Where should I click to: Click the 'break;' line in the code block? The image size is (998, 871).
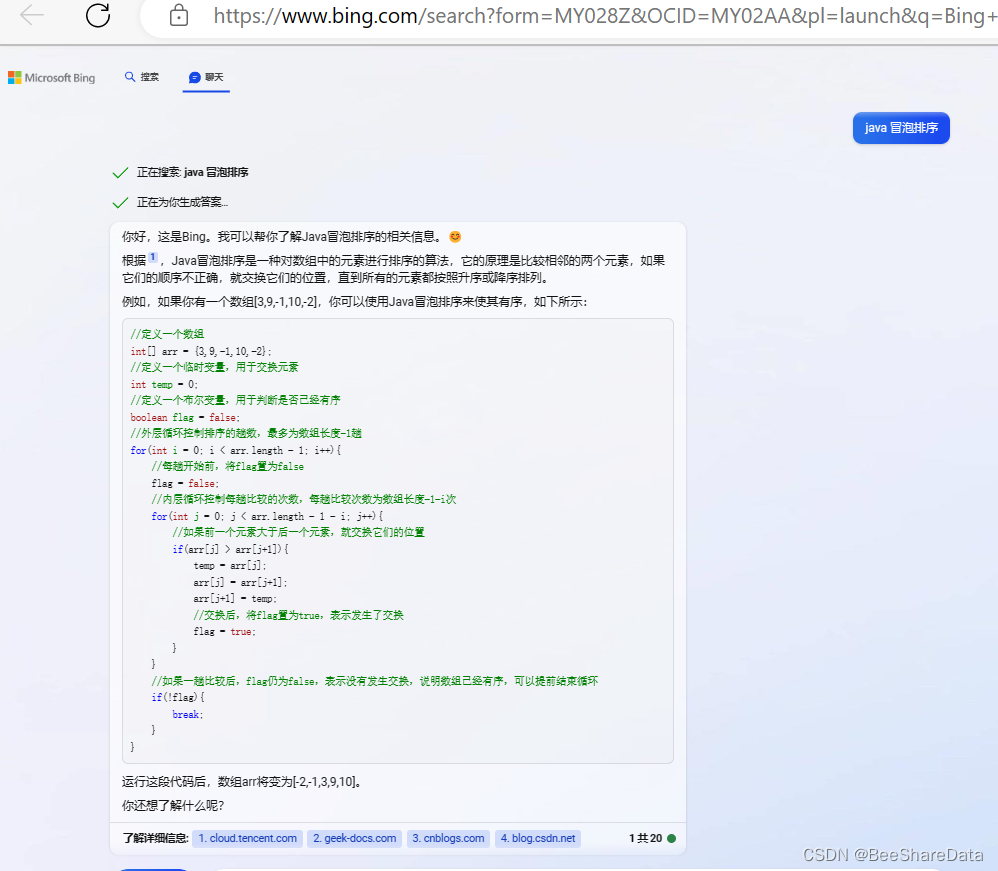point(188,714)
